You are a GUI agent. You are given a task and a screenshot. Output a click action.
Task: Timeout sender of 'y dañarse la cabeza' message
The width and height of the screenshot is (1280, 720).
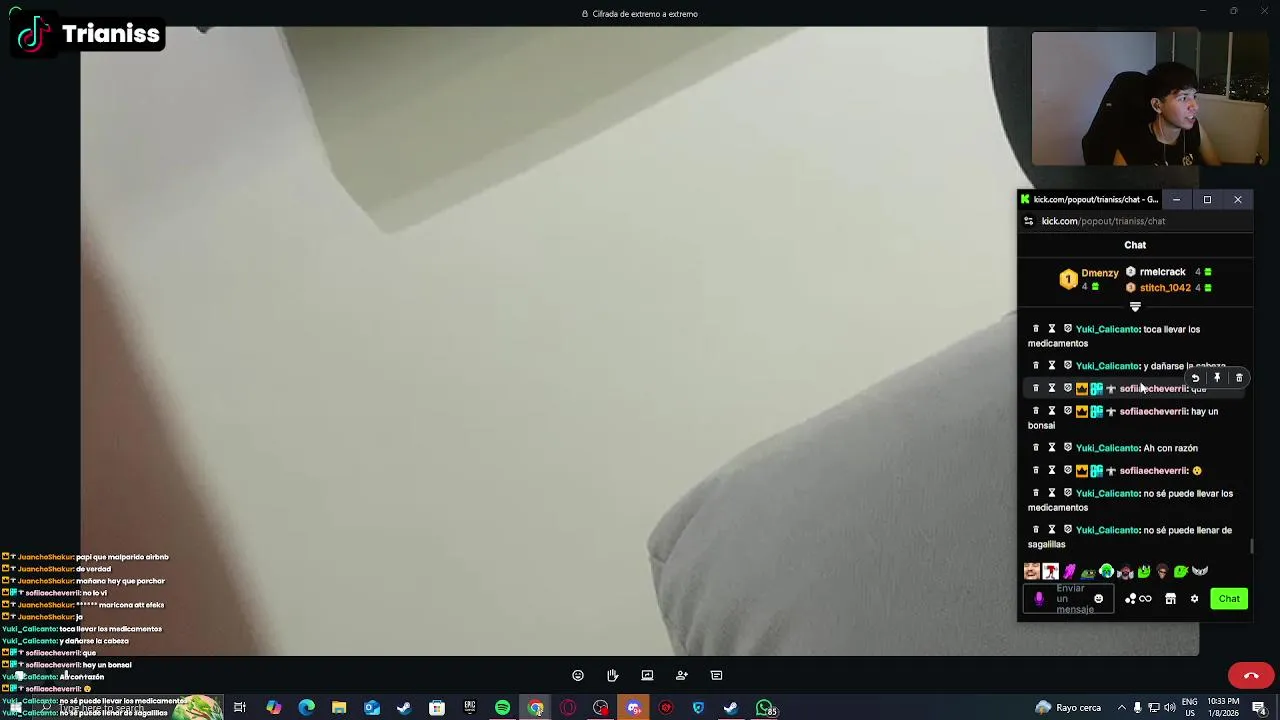(x=1052, y=366)
